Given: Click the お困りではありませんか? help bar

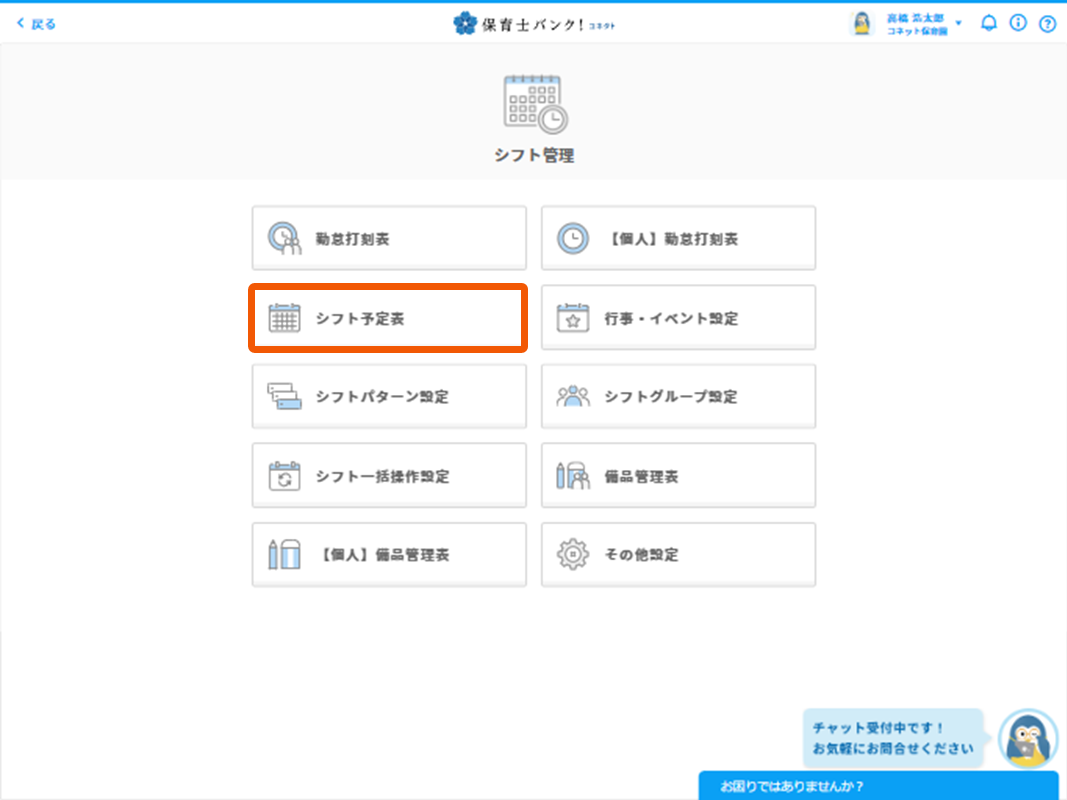Looking at the screenshot, I should [x=878, y=786].
